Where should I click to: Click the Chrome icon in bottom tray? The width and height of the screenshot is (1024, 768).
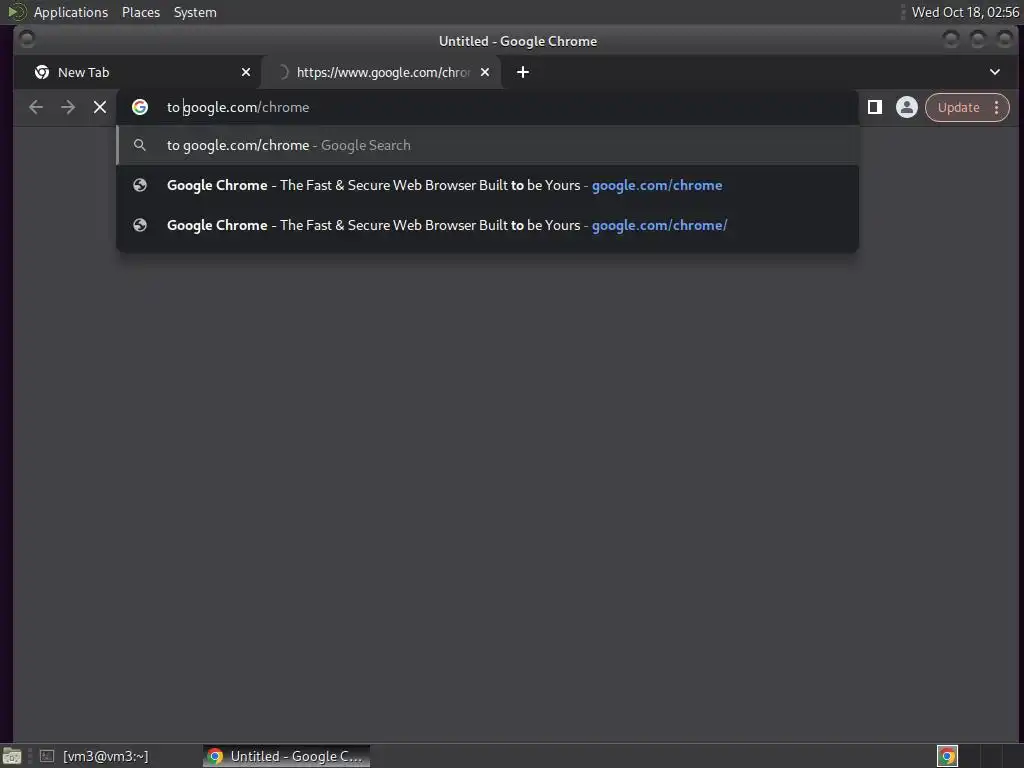(947, 756)
